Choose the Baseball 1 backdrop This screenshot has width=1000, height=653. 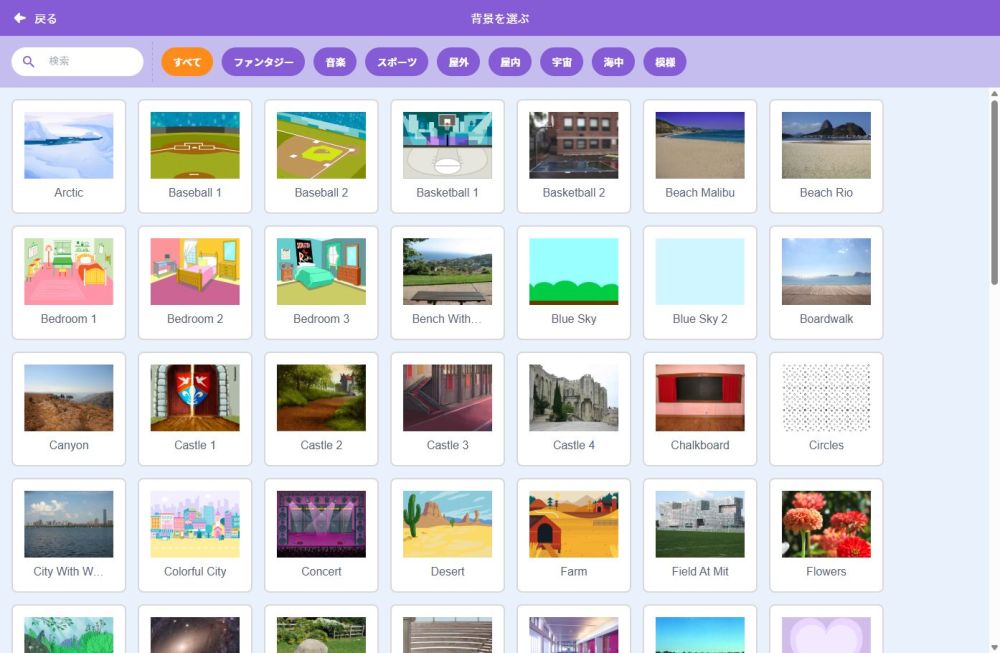pos(195,156)
